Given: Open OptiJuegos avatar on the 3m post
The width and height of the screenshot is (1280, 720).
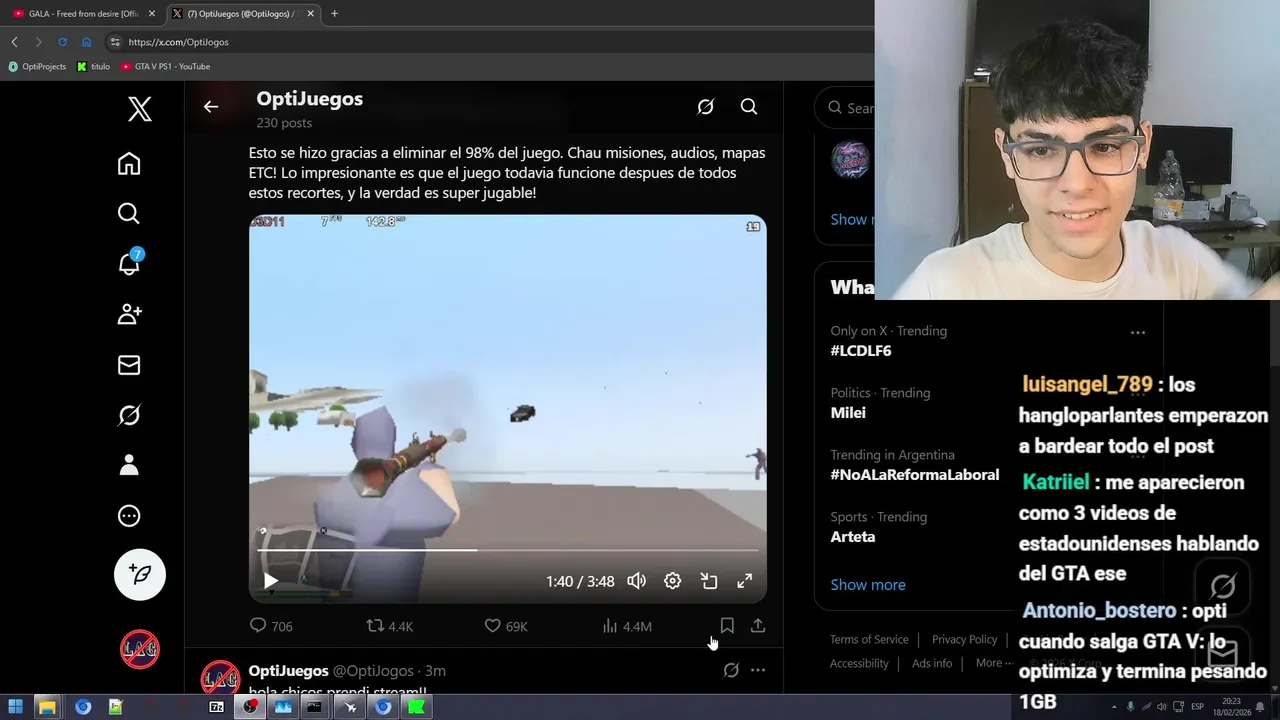Looking at the screenshot, I should tap(220, 679).
